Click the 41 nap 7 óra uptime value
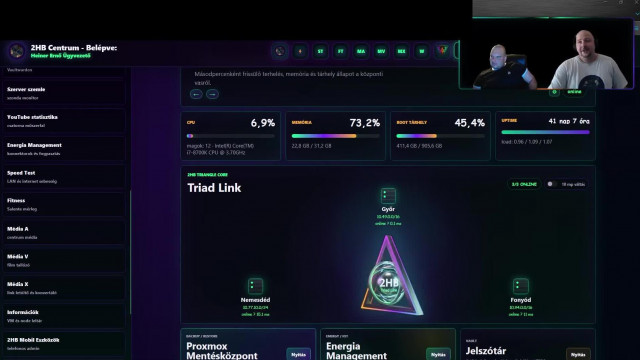 click(x=569, y=121)
